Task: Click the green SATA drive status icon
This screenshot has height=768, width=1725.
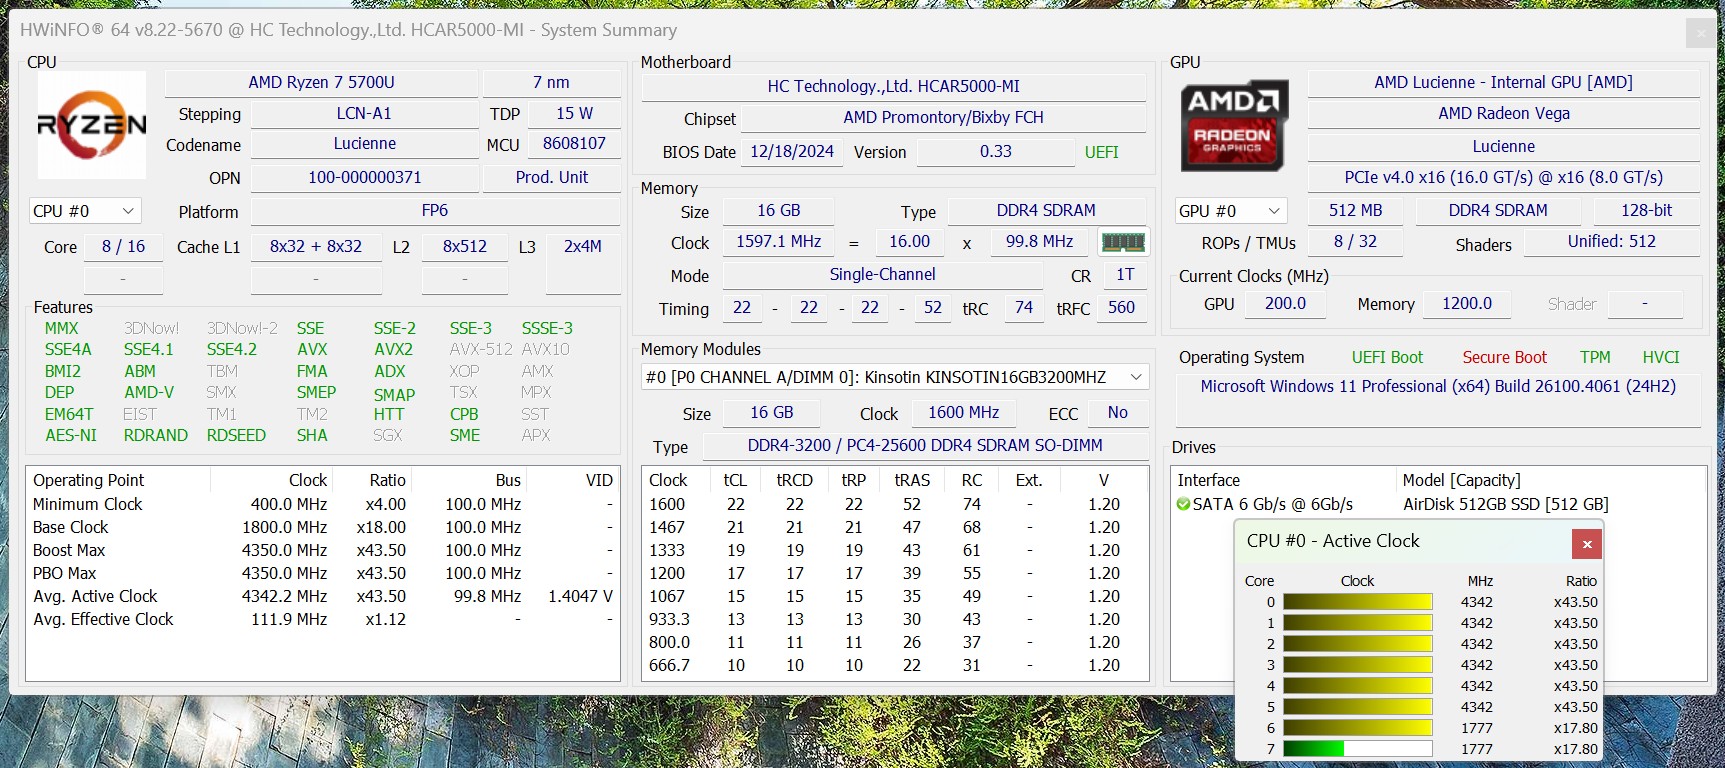Action: (1183, 504)
